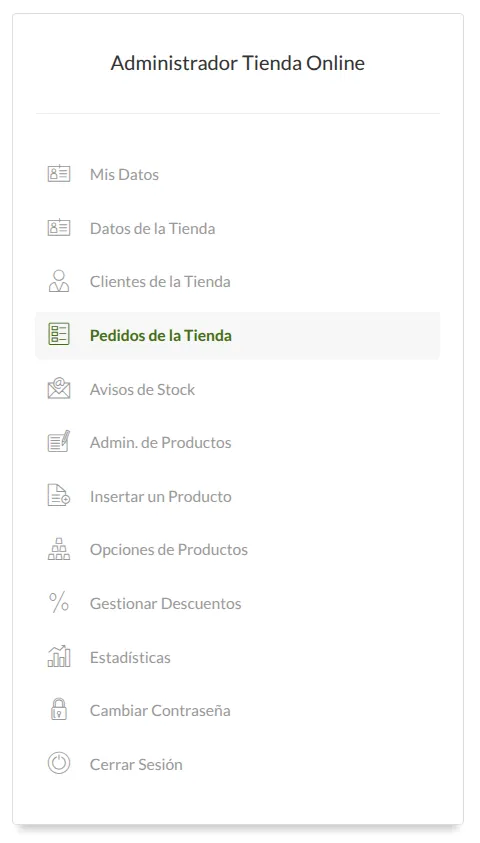Click the padlock icon for Cambiar Contraseña
The height and width of the screenshot is (843, 480).
click(x=59, y=709)
